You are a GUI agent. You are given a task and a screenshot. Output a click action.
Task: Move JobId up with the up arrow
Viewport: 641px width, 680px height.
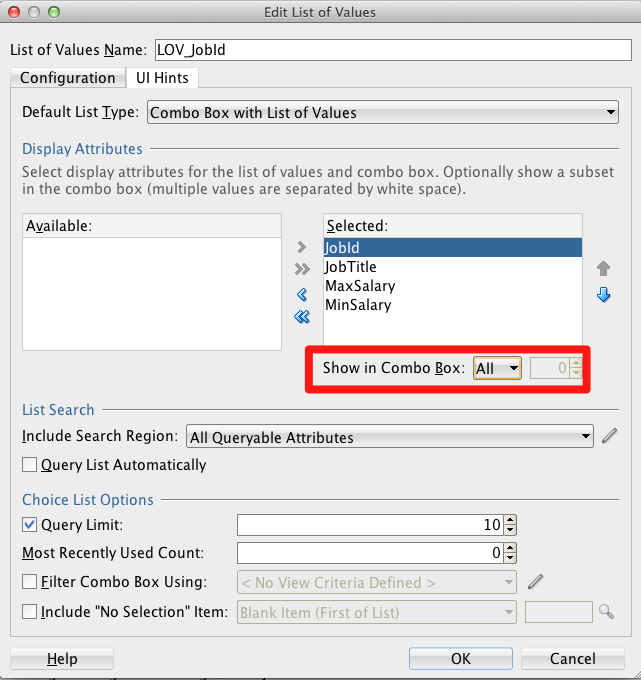pyautogui.click(x=603, y=268)
